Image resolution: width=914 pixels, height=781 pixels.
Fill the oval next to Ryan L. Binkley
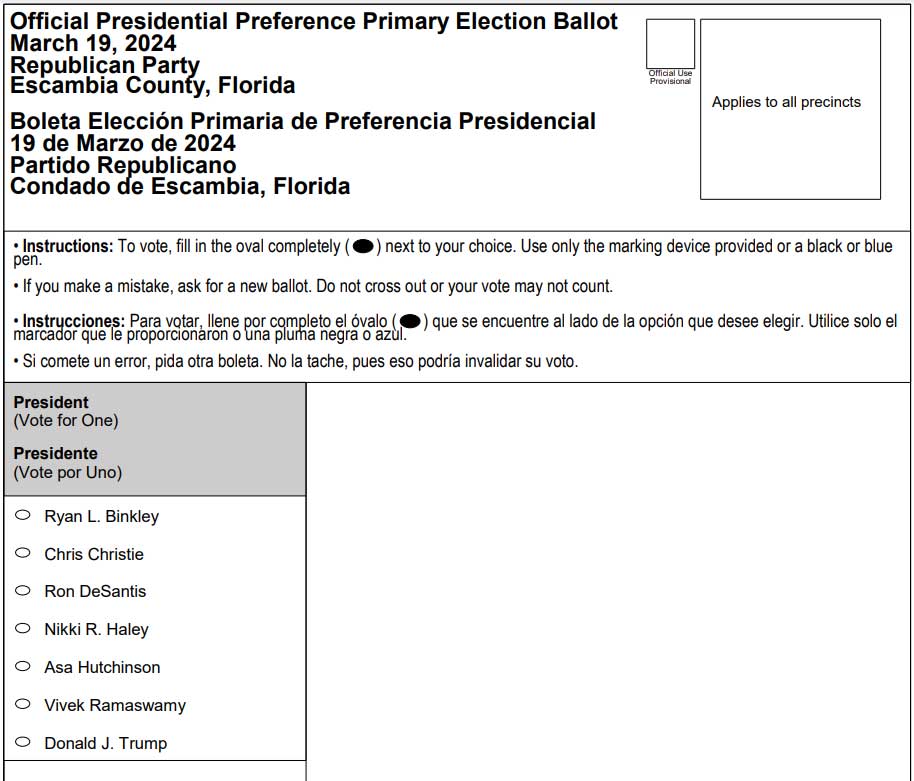point(23,515)
